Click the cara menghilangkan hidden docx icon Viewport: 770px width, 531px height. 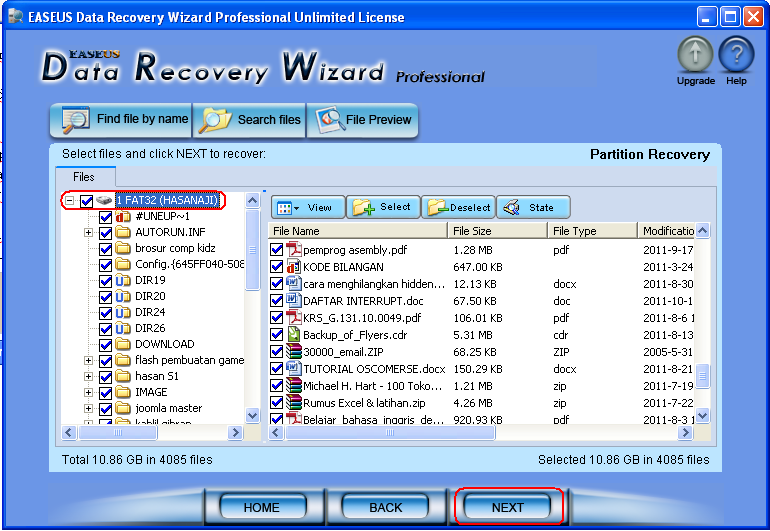point(294,283)
